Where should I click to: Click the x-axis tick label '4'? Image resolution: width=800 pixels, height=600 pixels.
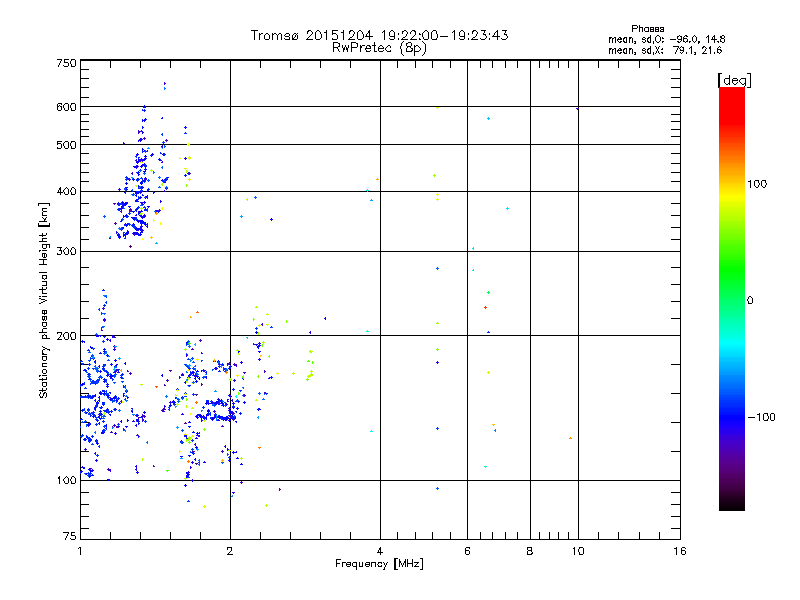(380, 551)
